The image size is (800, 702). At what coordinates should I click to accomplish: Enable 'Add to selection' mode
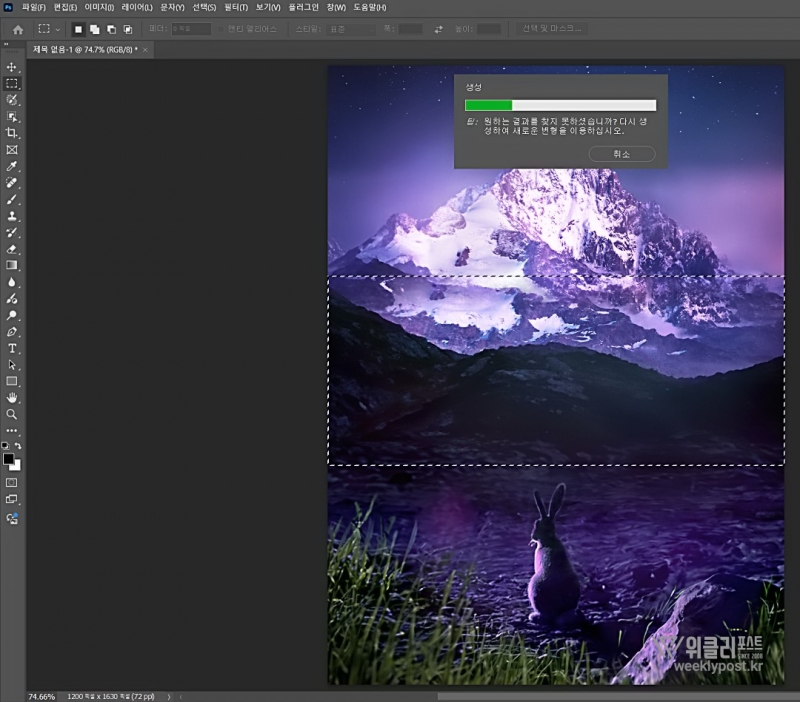click(x=94, y=29)
